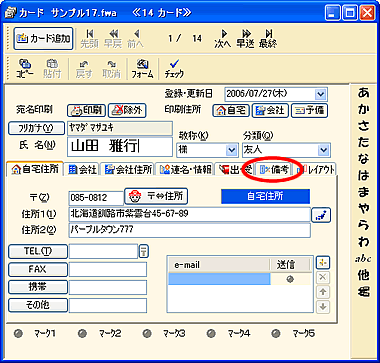Toggle the 送信 indicator in e-mail row
This screenshot has width=380, height=363.
[x=290, y=279]
